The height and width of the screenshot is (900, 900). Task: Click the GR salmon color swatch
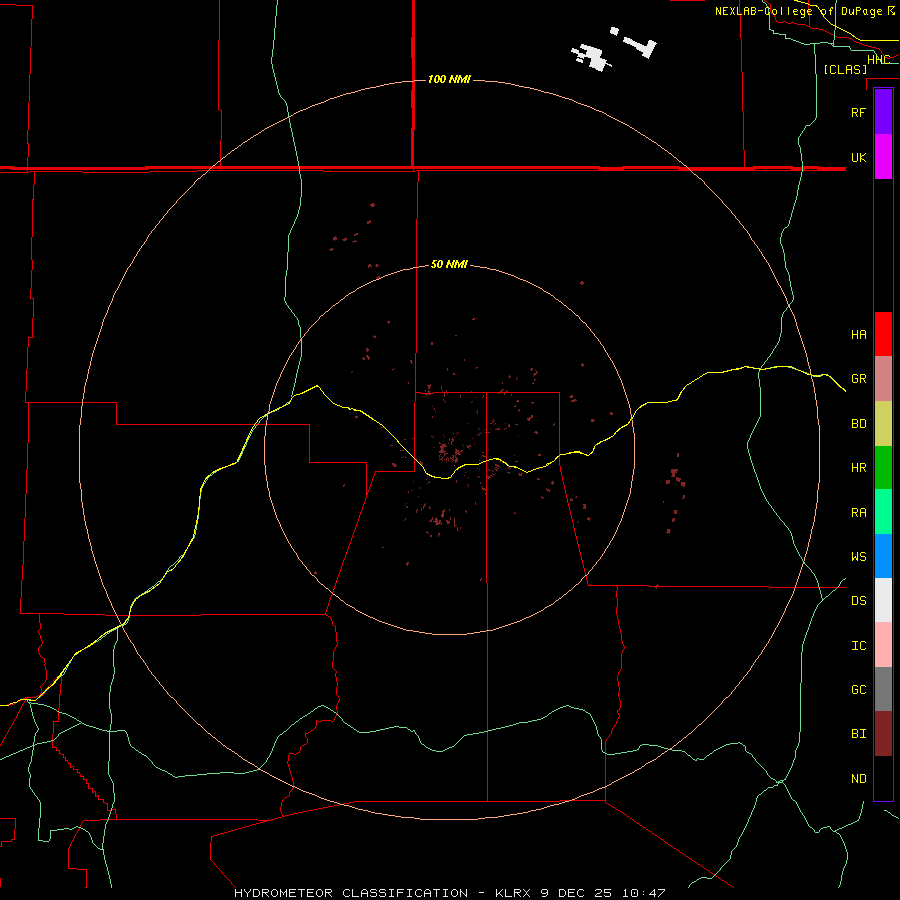click(883, 379)
